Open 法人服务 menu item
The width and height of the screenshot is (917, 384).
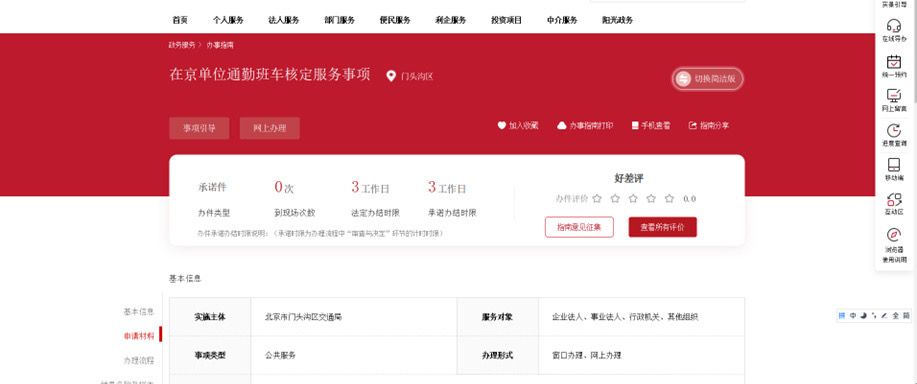284,20
